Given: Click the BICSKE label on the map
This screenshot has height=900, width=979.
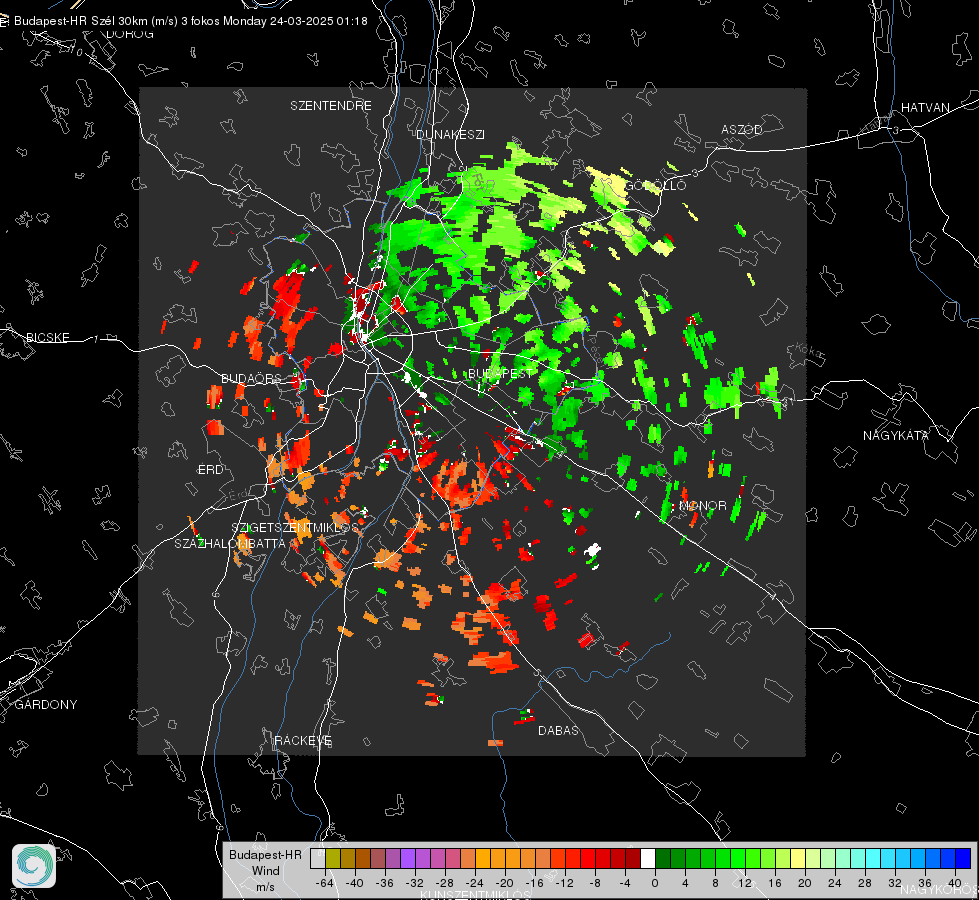Looking at the screenshot, I should pos(47,337).
